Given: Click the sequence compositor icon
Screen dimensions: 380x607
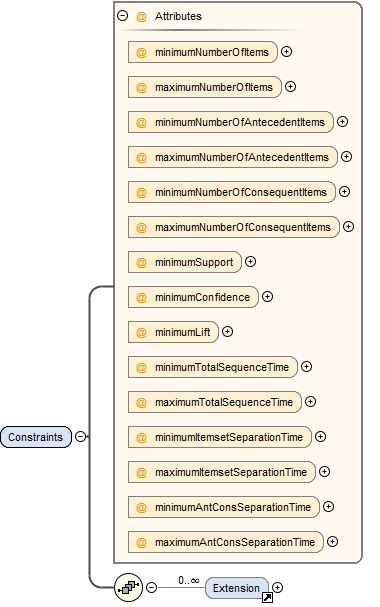Looking at the screenshot, I should (128, 588).
